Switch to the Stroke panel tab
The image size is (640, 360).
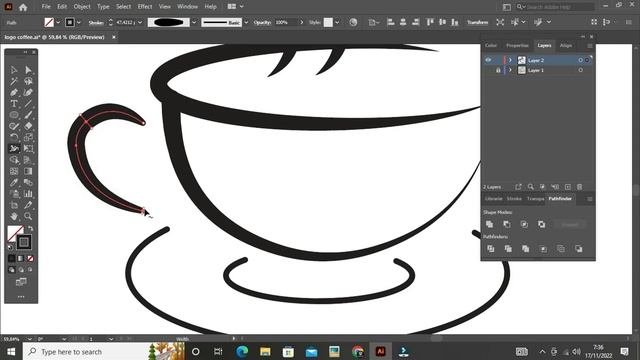tap(514, 199)
